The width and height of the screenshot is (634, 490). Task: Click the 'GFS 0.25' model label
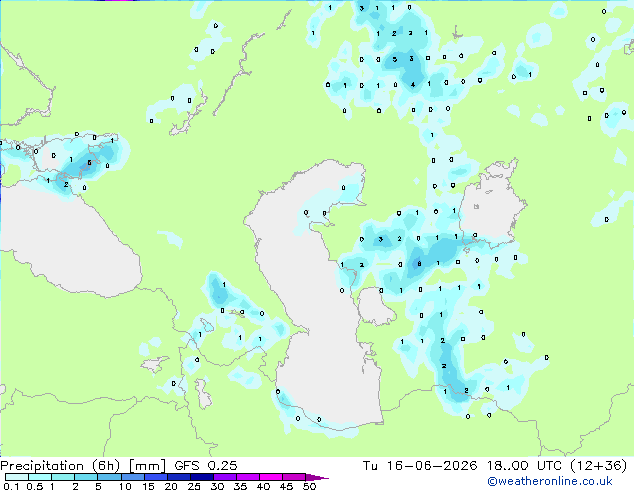205,466
